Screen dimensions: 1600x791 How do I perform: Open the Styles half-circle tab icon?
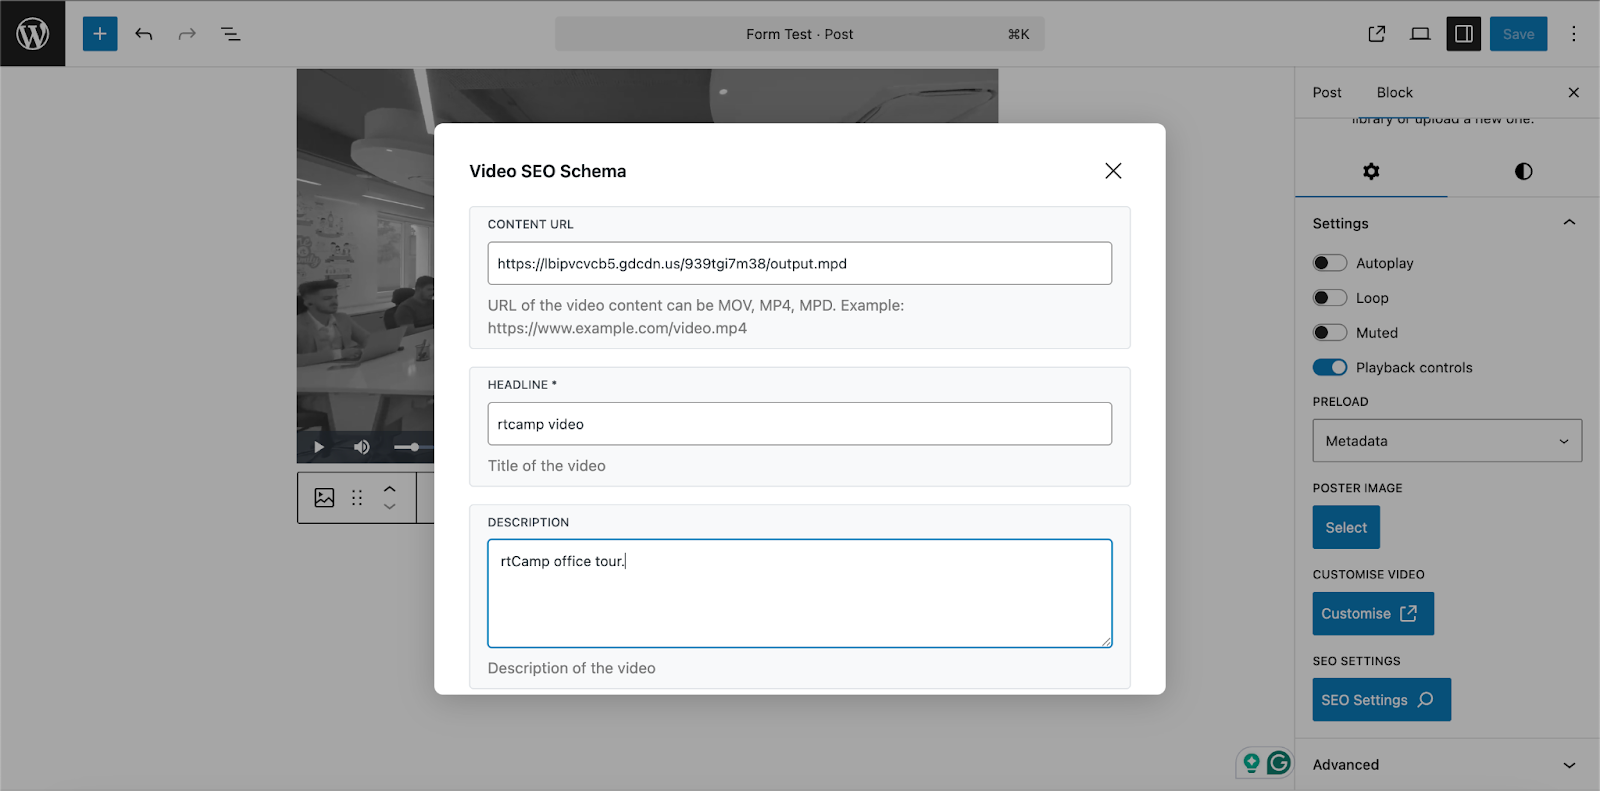[x=1523, y=171]
